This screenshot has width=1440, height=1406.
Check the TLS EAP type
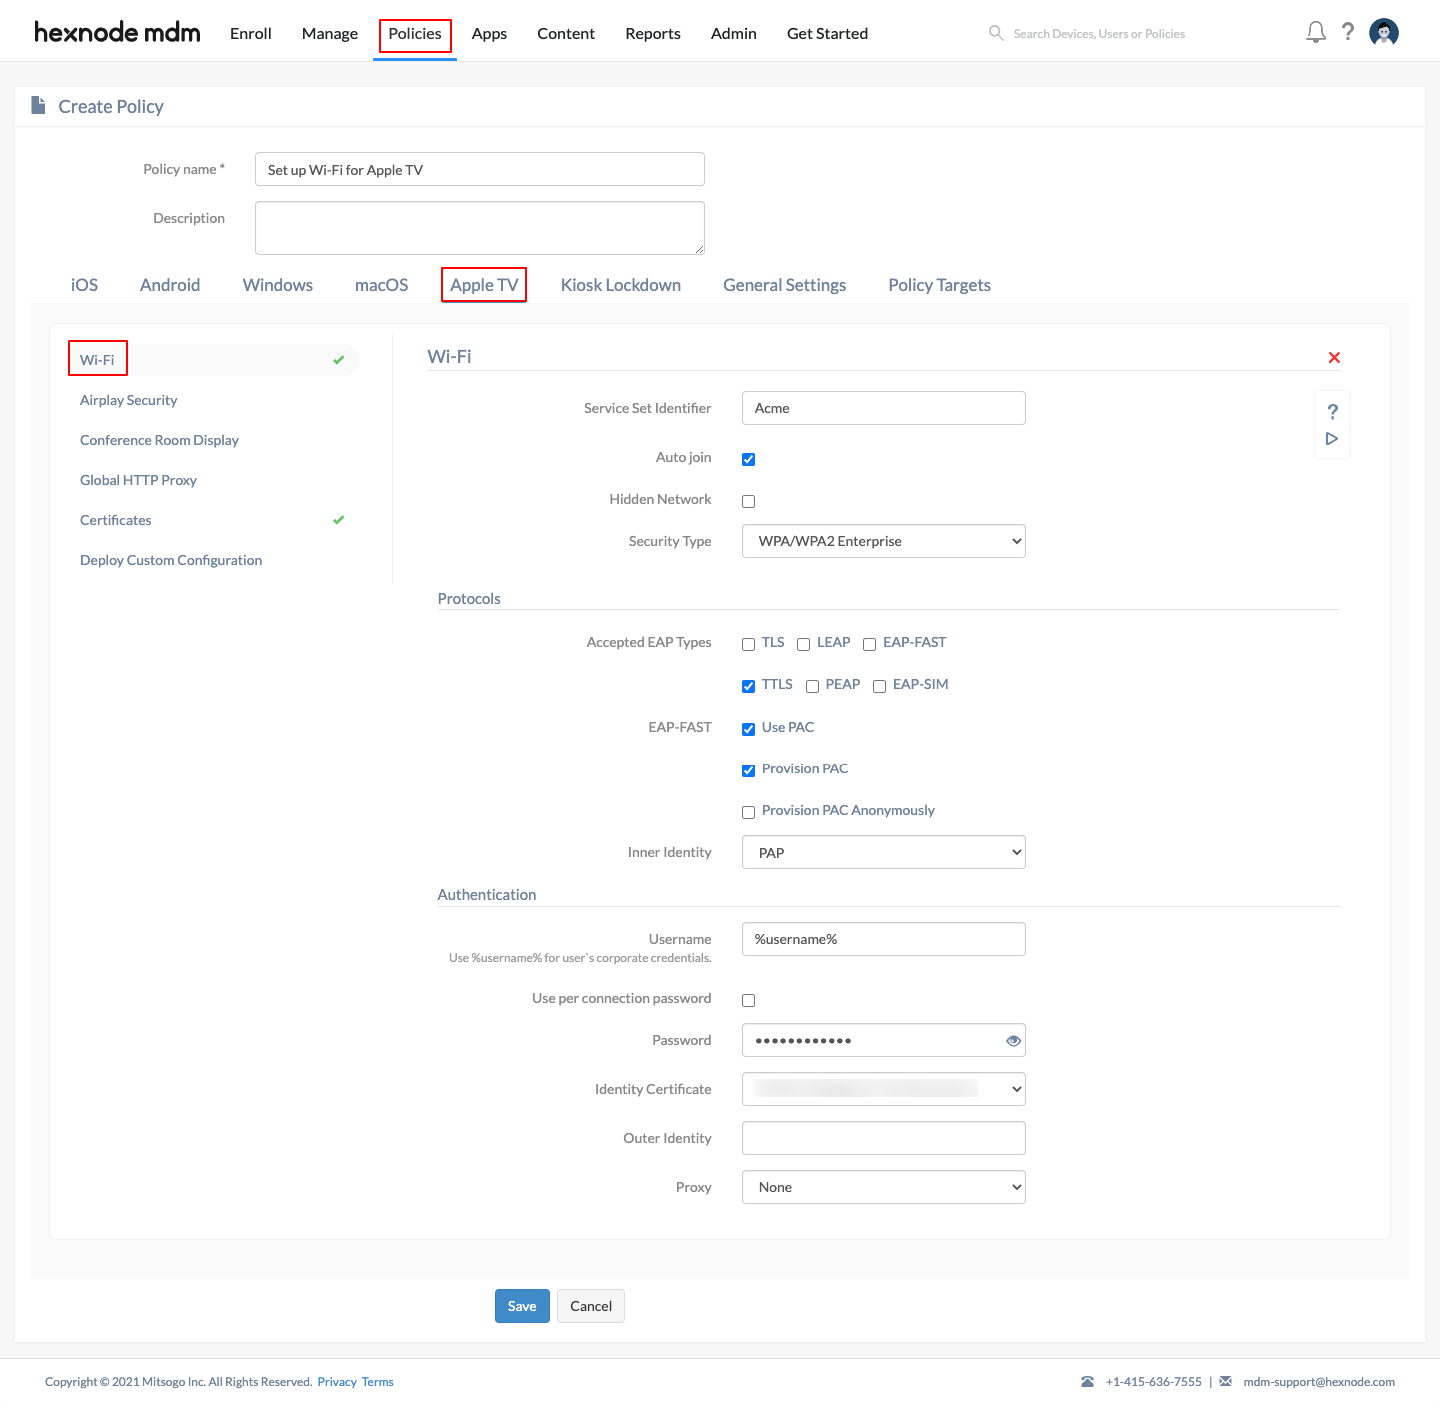748,644
